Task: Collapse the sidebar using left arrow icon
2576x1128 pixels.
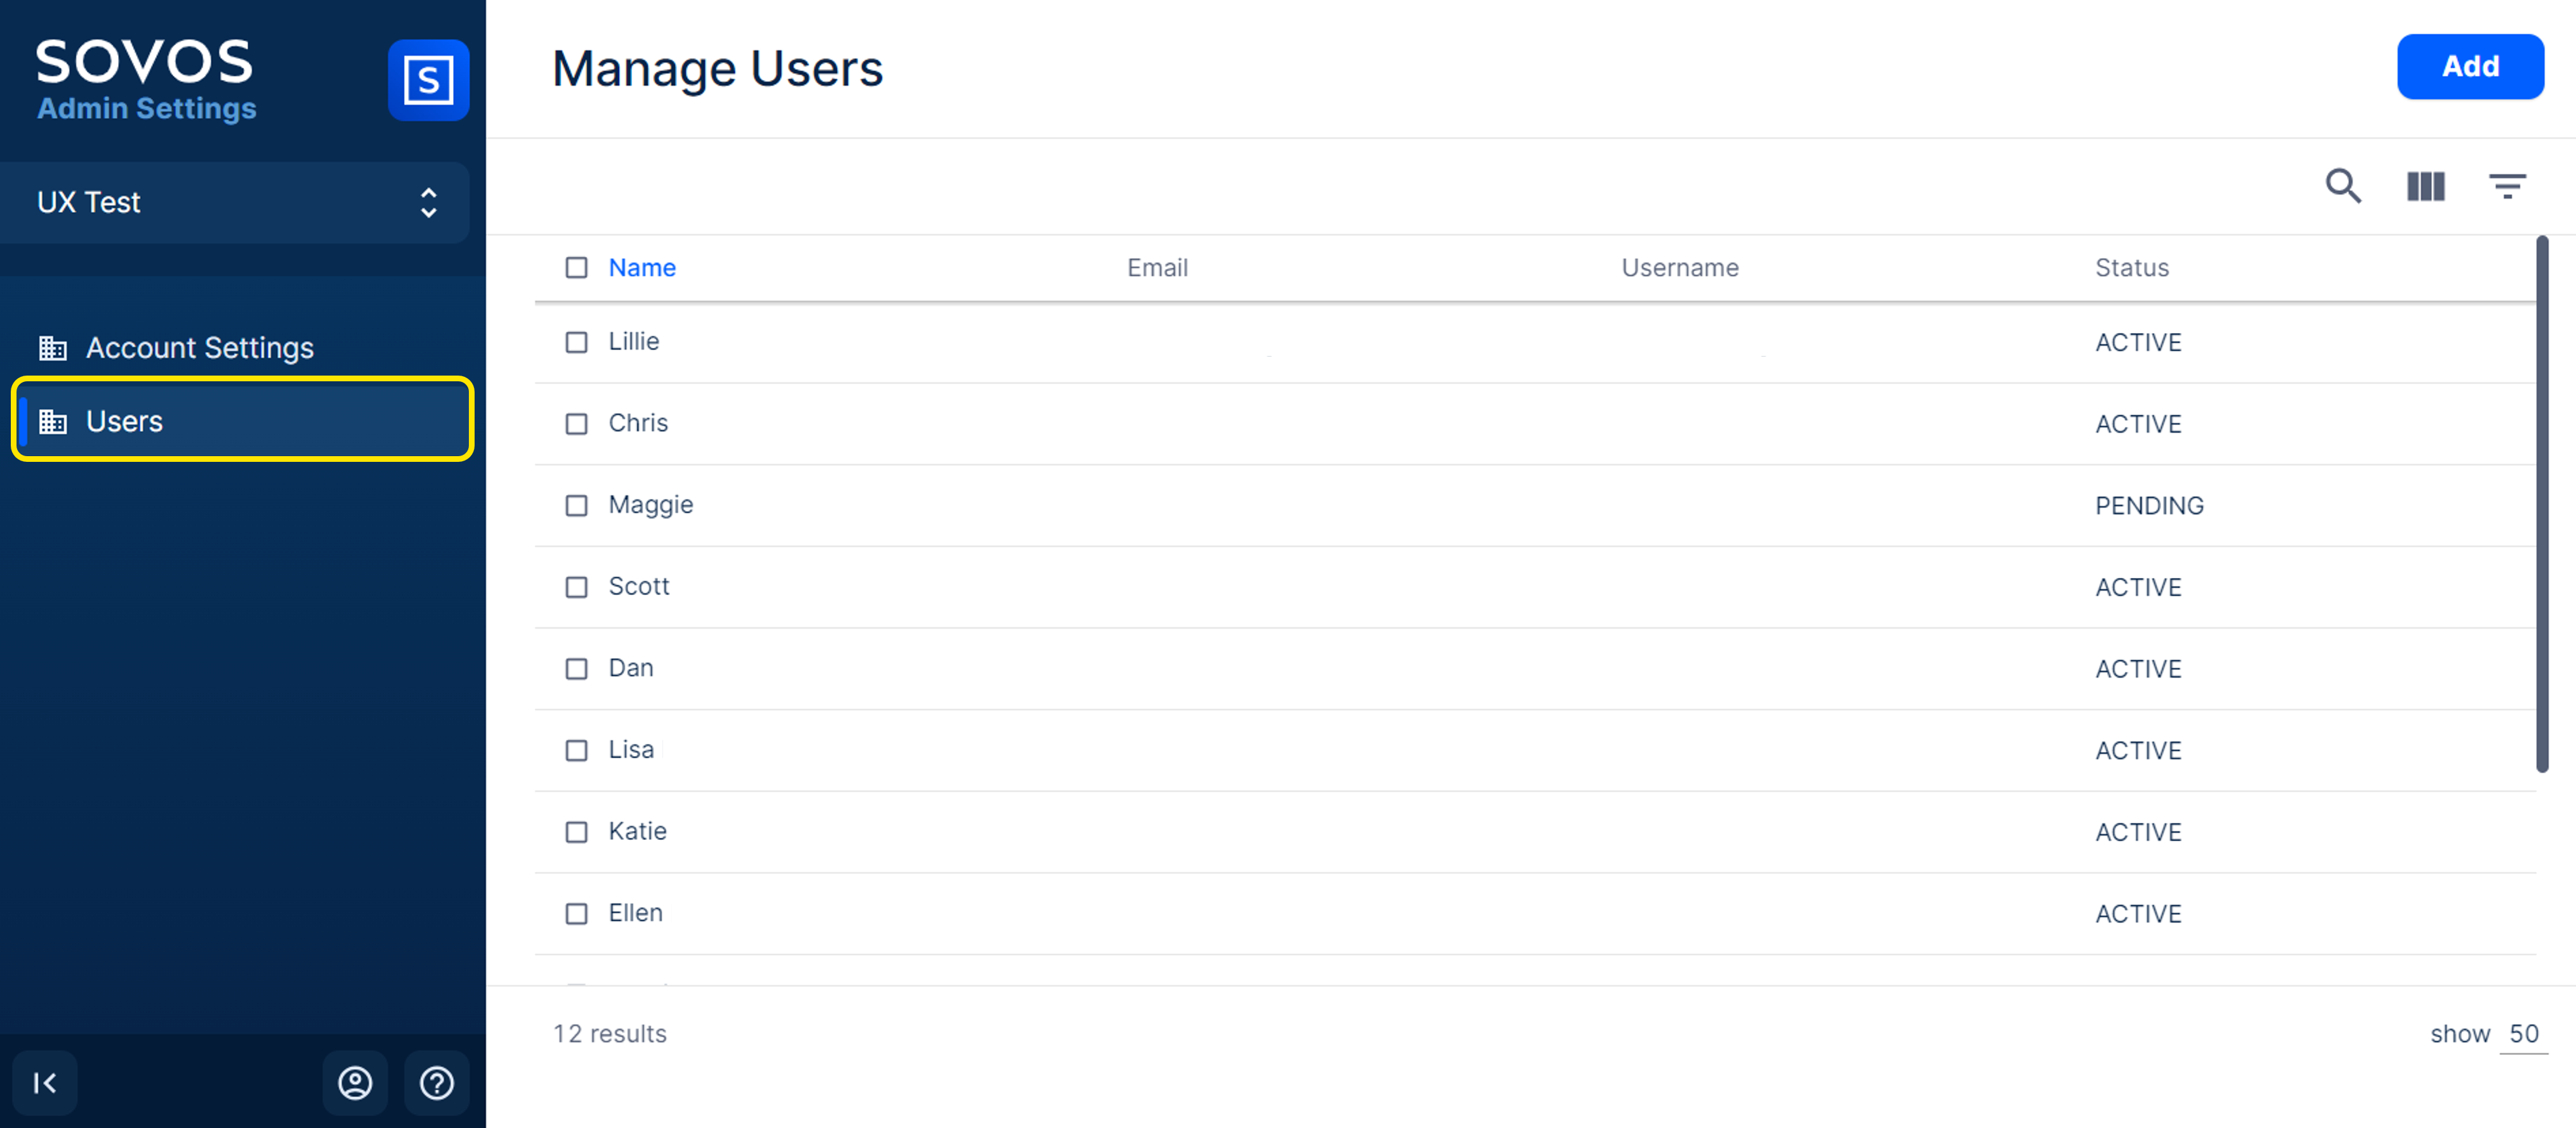Action: (x=44, y=1080)
